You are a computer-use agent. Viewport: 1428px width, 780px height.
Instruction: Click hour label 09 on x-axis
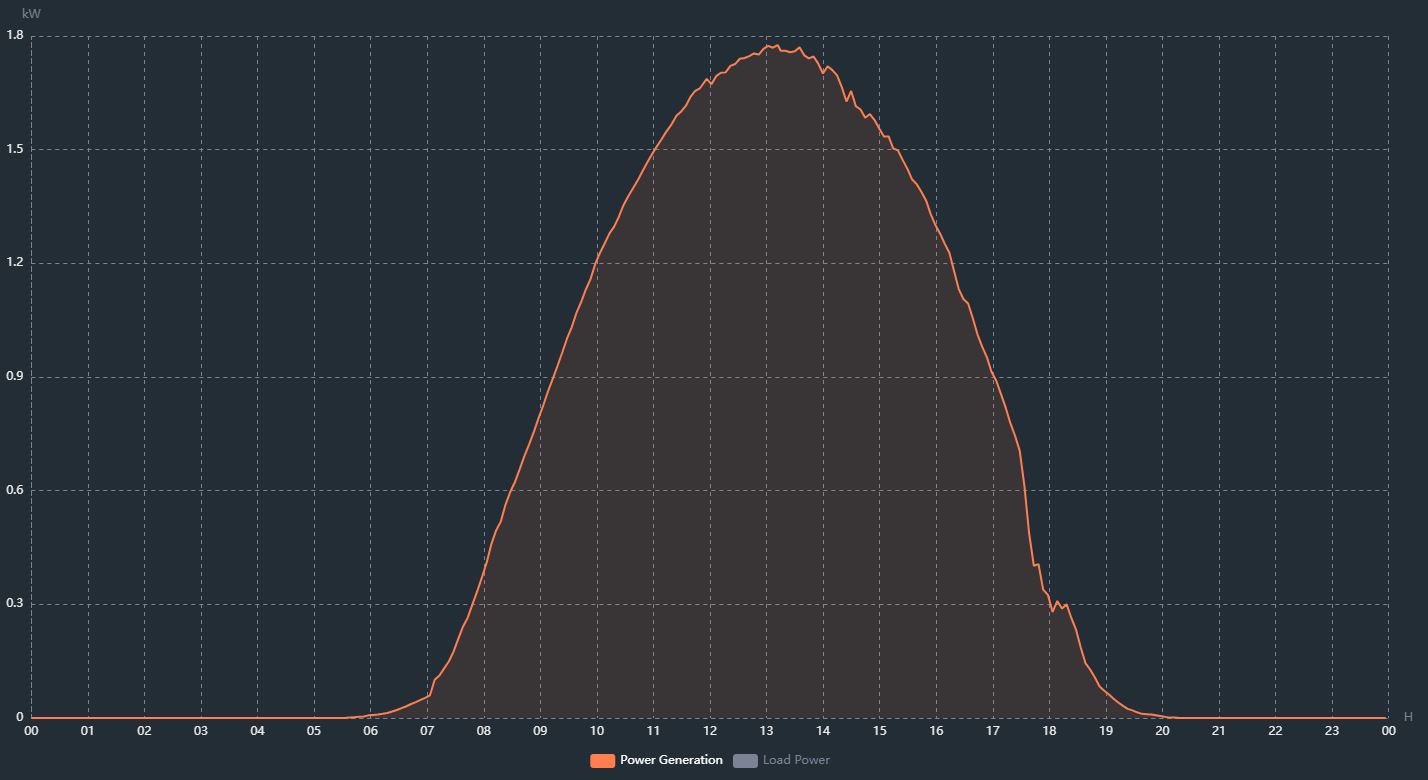pyautogui.click(x=540, y=731)
